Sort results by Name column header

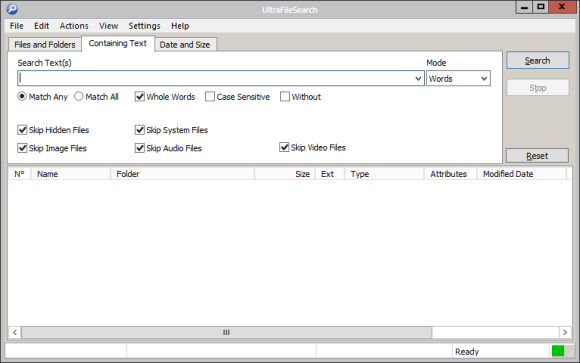click(71, 174)
